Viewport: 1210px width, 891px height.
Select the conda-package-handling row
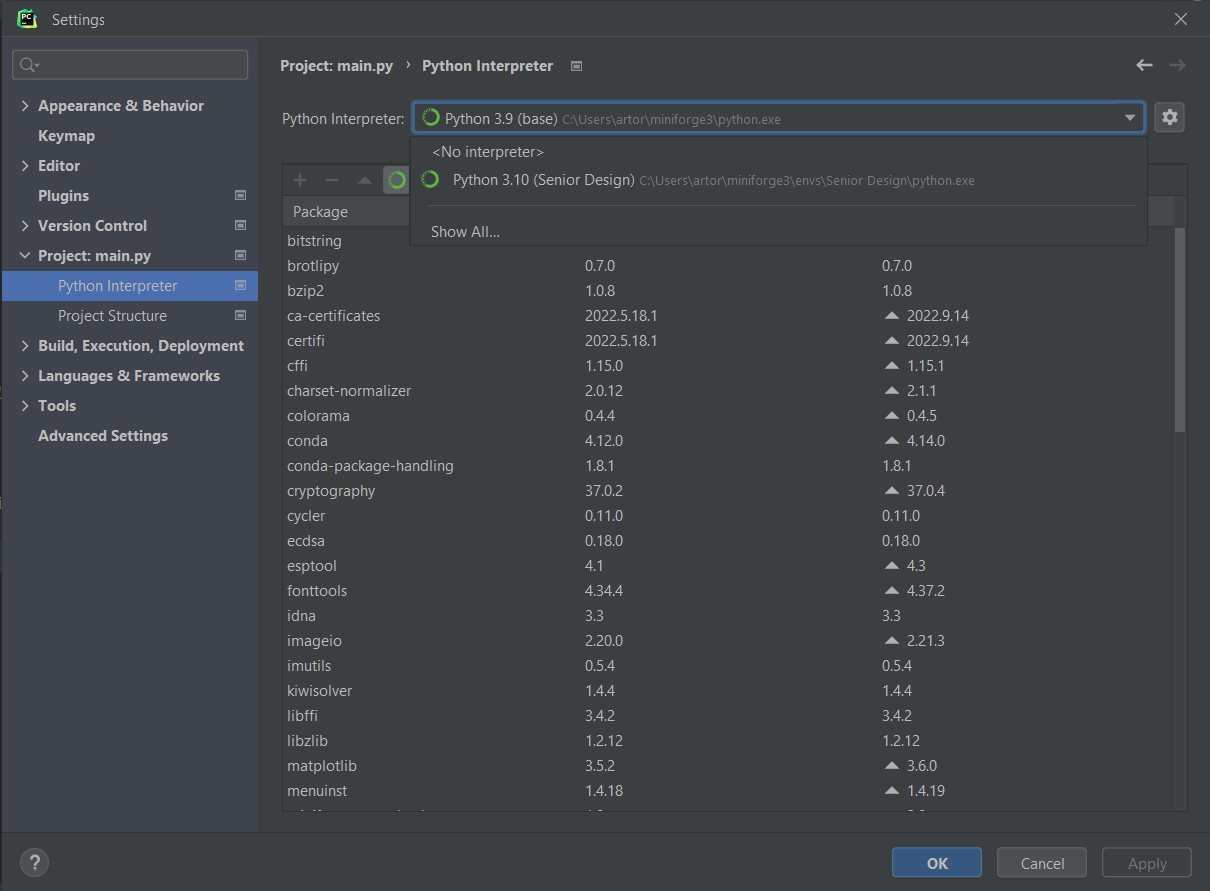[x=728, y=466]
